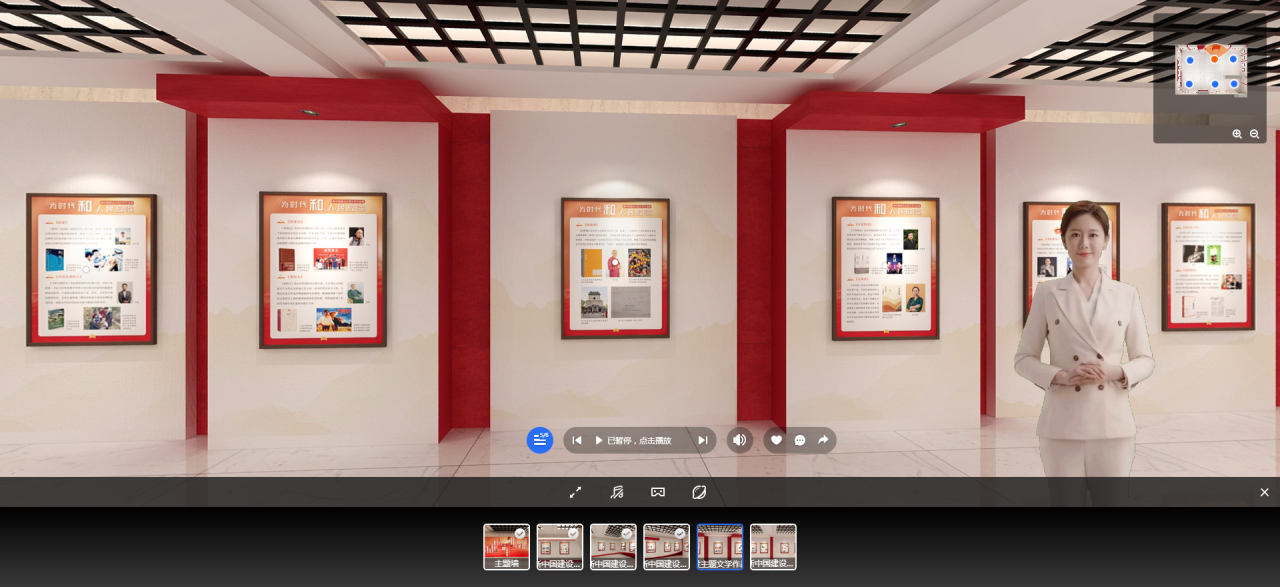Click the planet view icon in the bottom toolbar
This screenshot has width=1280, height=587.
699,492
